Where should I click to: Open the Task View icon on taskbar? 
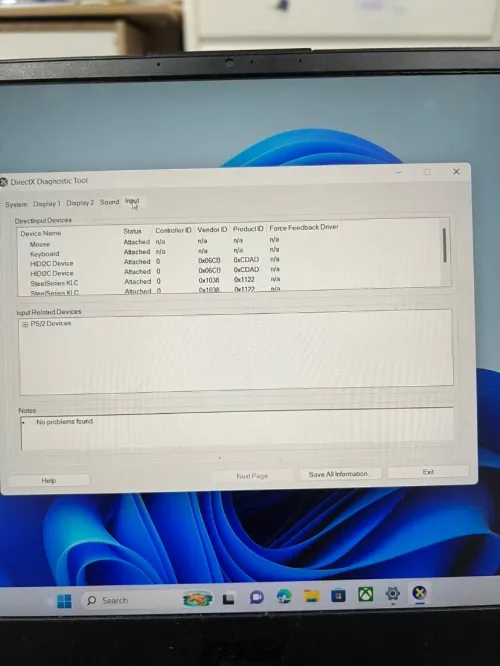point(229,598)
